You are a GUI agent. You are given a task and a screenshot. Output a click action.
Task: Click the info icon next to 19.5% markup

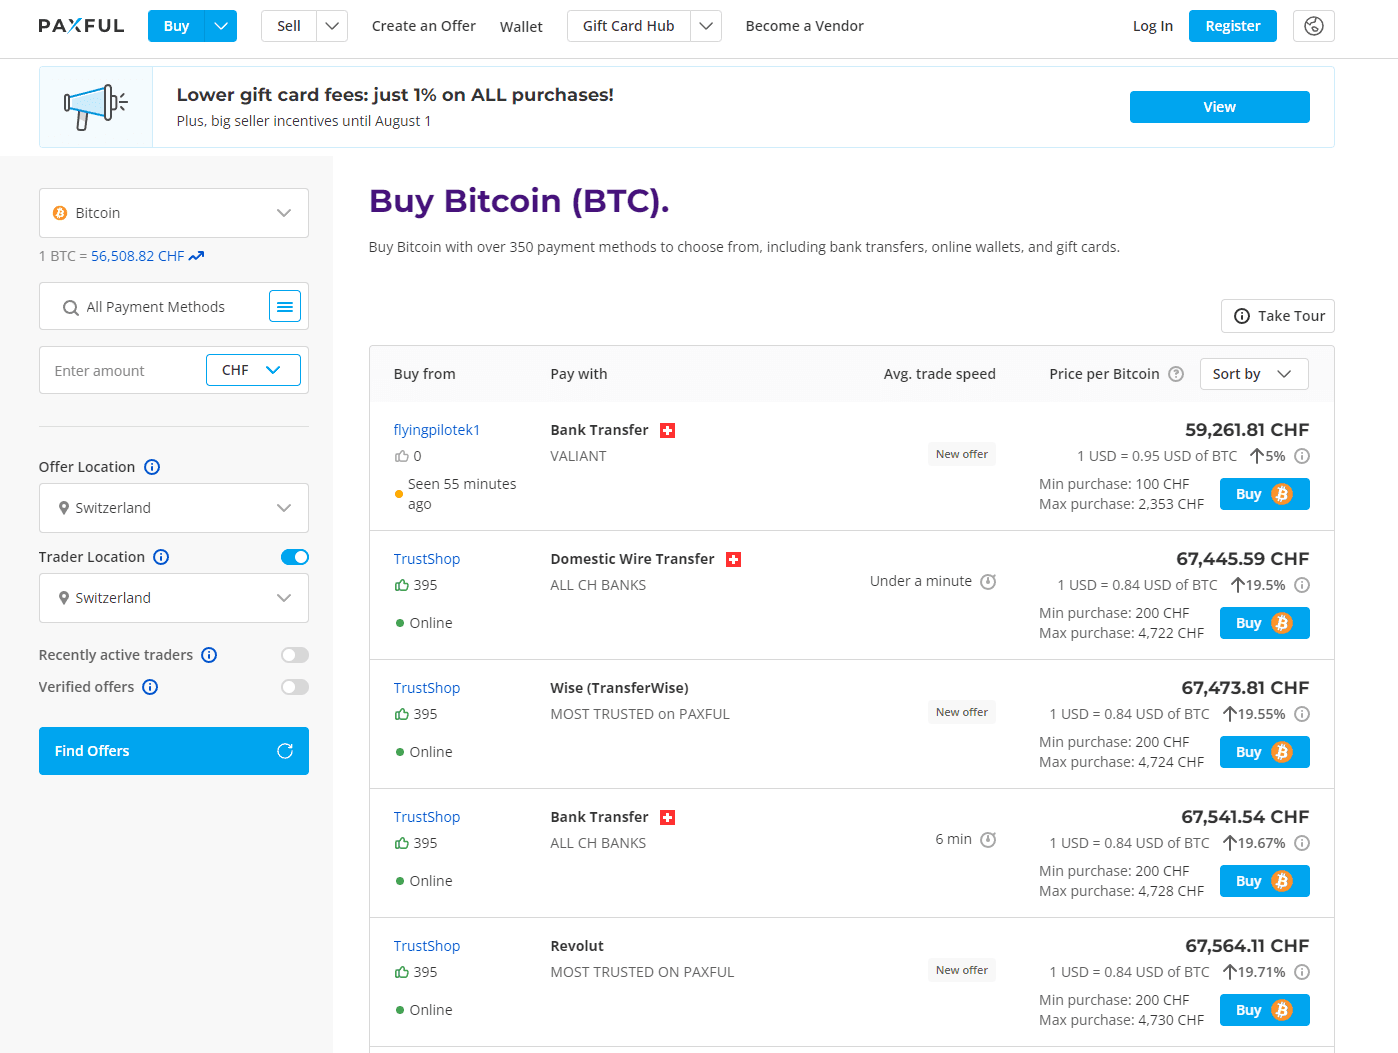[1302, 585]
